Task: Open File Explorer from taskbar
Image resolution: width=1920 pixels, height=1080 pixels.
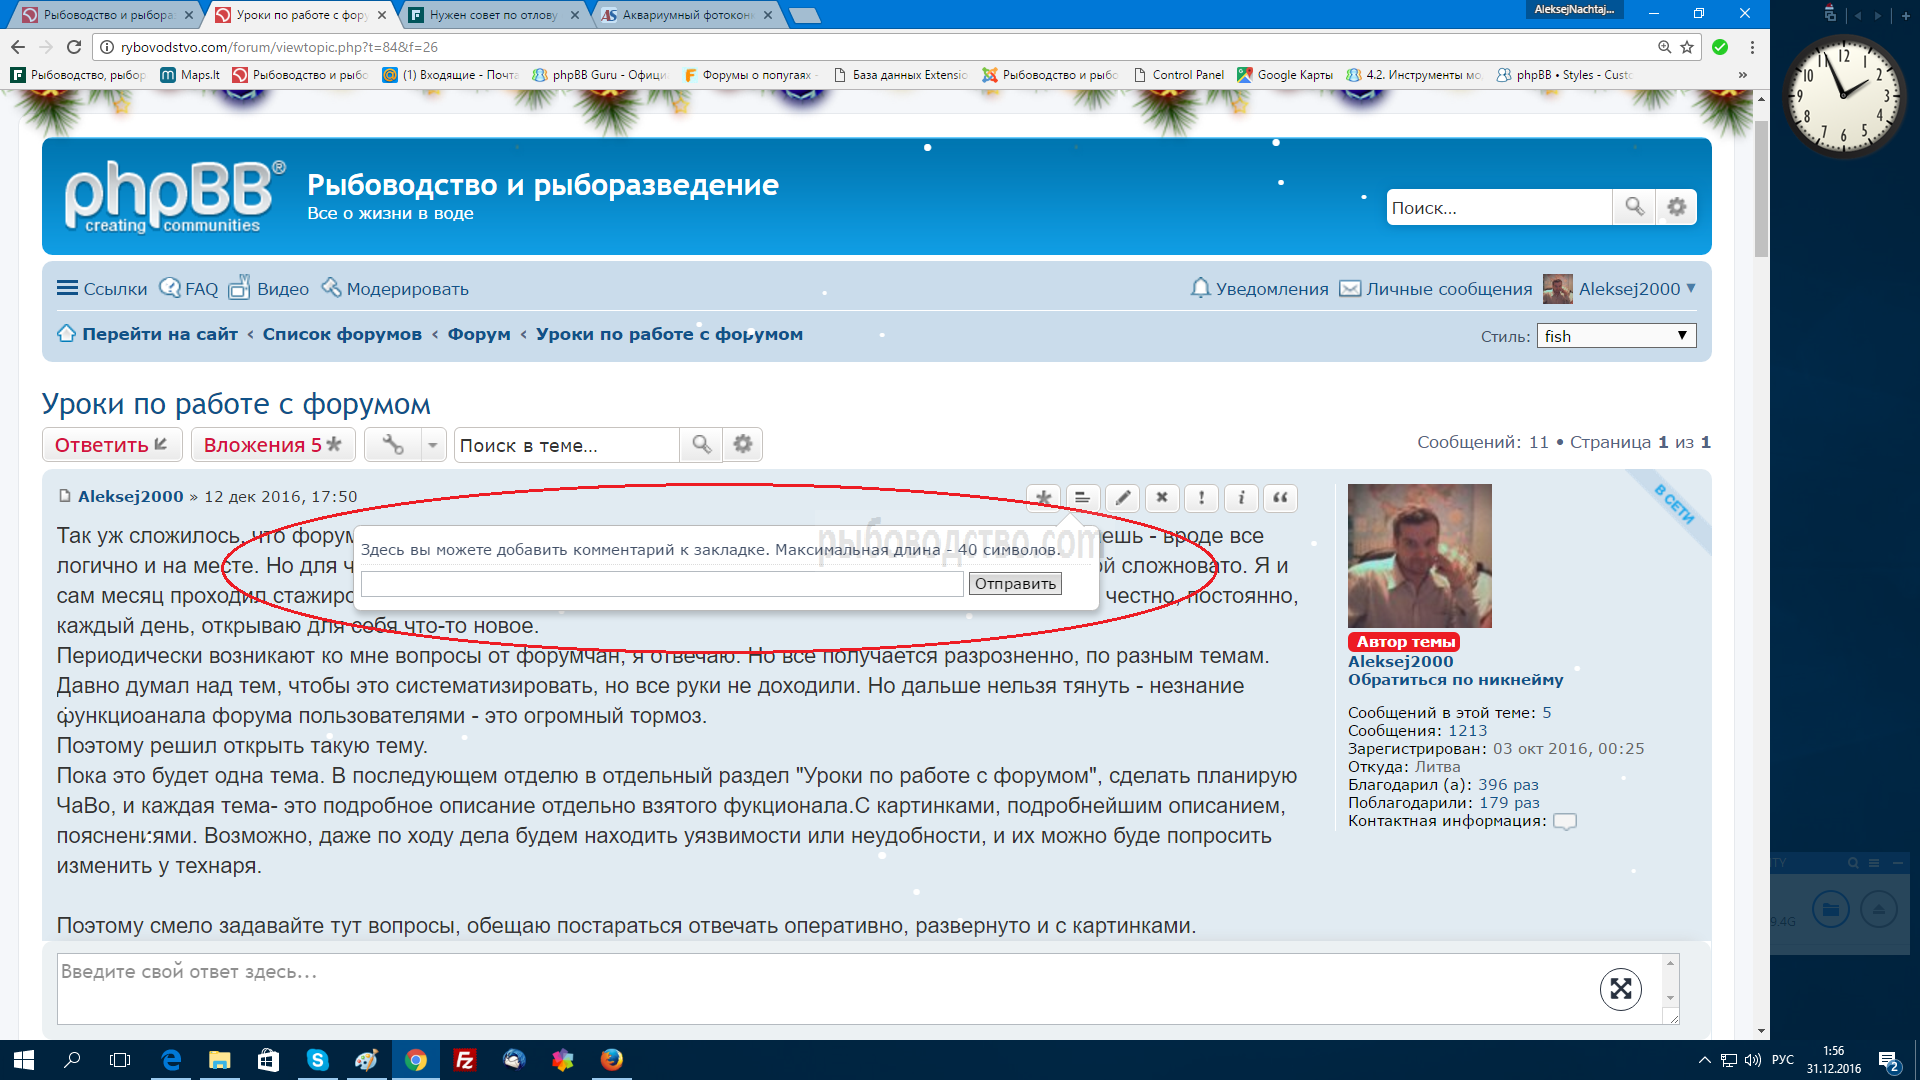Action: click(x=219, y=1060)
